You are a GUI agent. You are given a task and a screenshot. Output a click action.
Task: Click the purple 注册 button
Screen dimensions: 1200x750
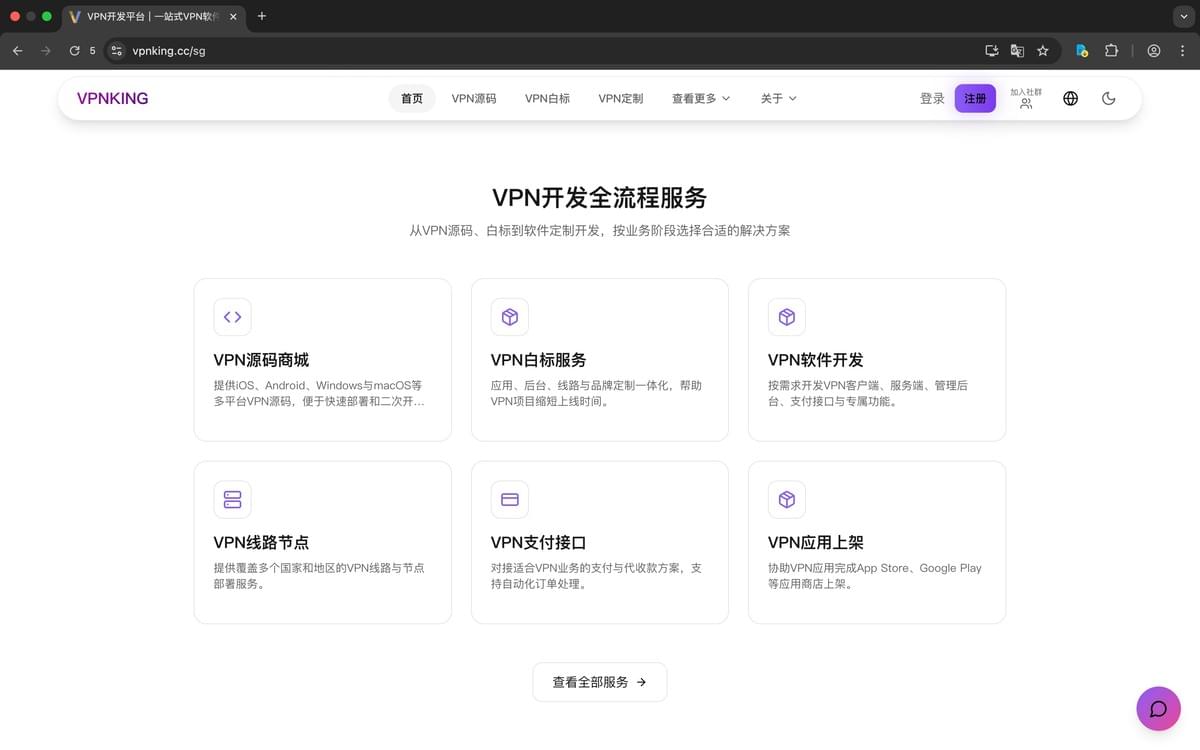point(975,98)
